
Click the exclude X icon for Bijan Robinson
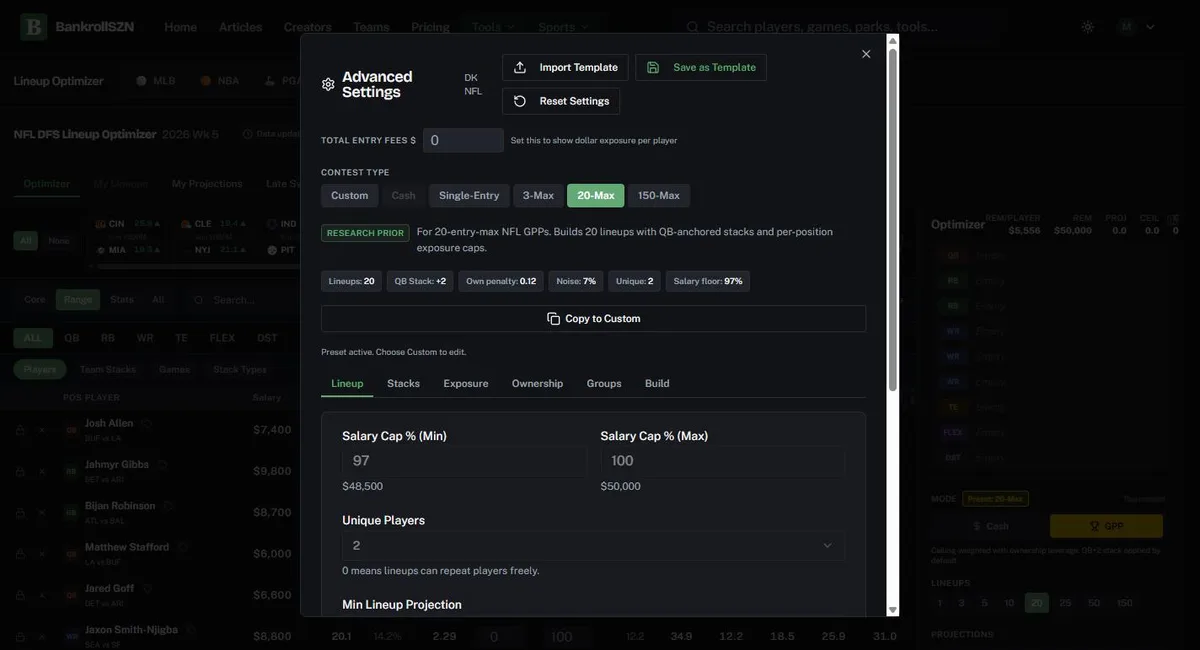click(x=42, y=513)
